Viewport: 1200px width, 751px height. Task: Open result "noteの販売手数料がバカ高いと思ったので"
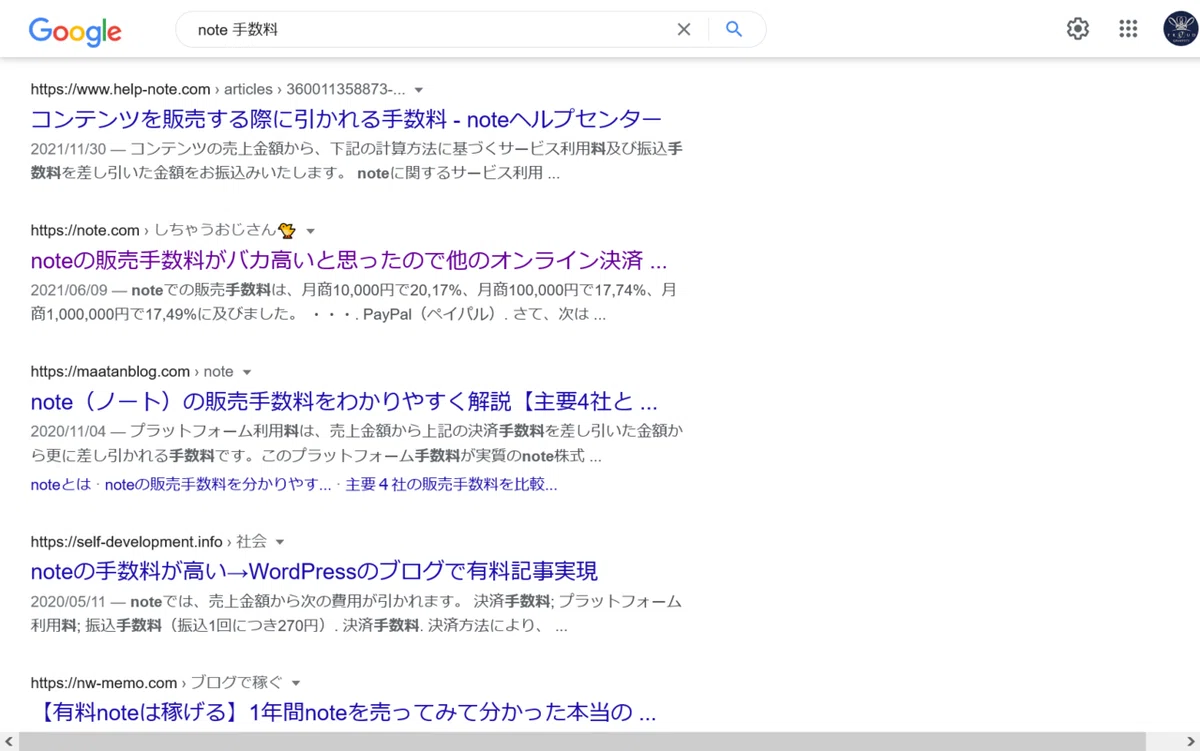(349, 261)
